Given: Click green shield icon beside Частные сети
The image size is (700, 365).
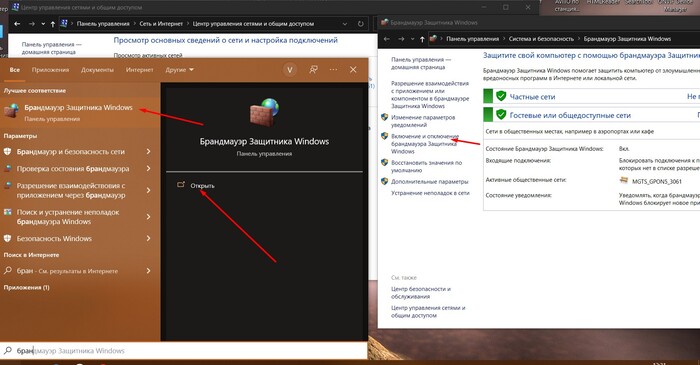Looking at the screenshot, I should click(x=501, y=96).
